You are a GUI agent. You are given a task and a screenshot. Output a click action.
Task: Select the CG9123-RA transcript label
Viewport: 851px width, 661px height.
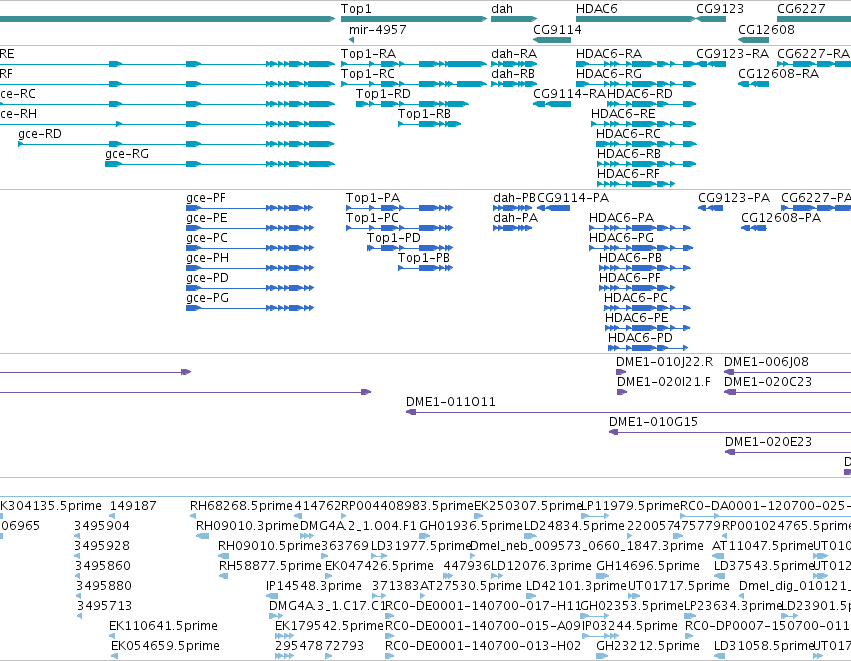coord(733,54)
